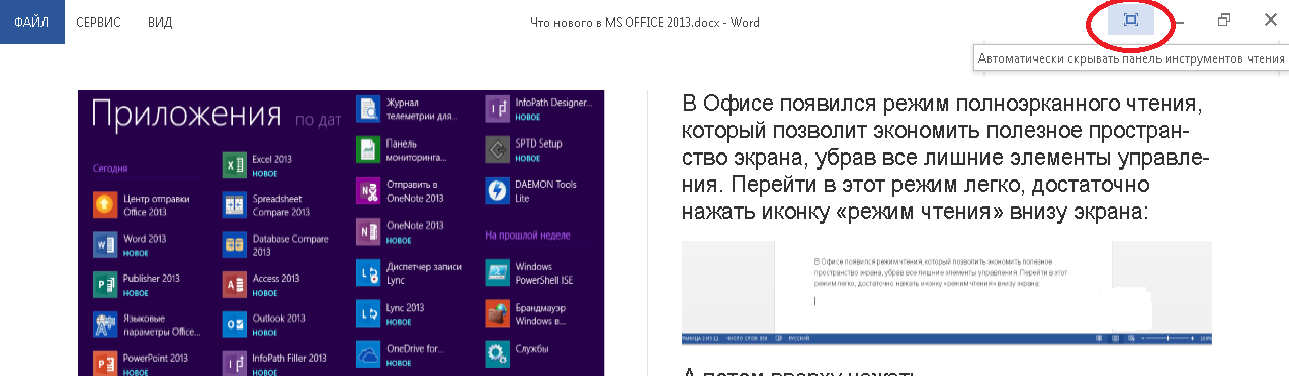Viewport: 1289px width, 376px height.
Task: Click OneNote 2013 icon in apps picture
Action: pos(368,231)
